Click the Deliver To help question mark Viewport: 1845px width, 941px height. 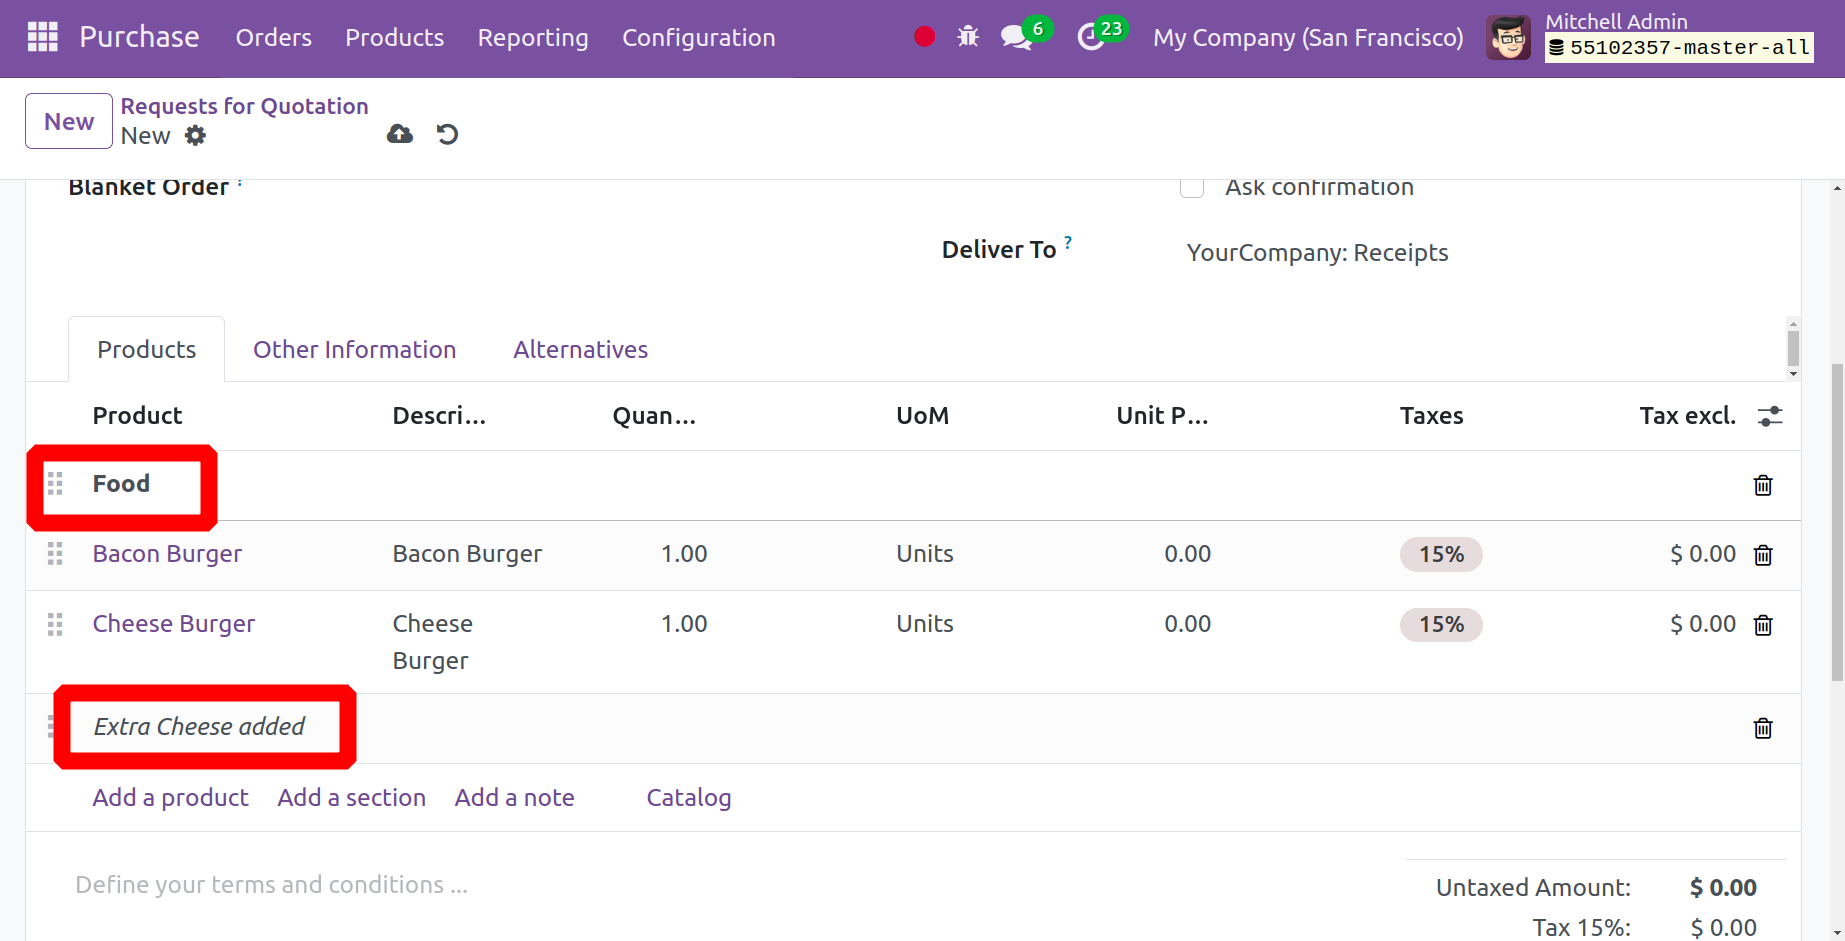pyautogui.click(x=1068, y=242)
